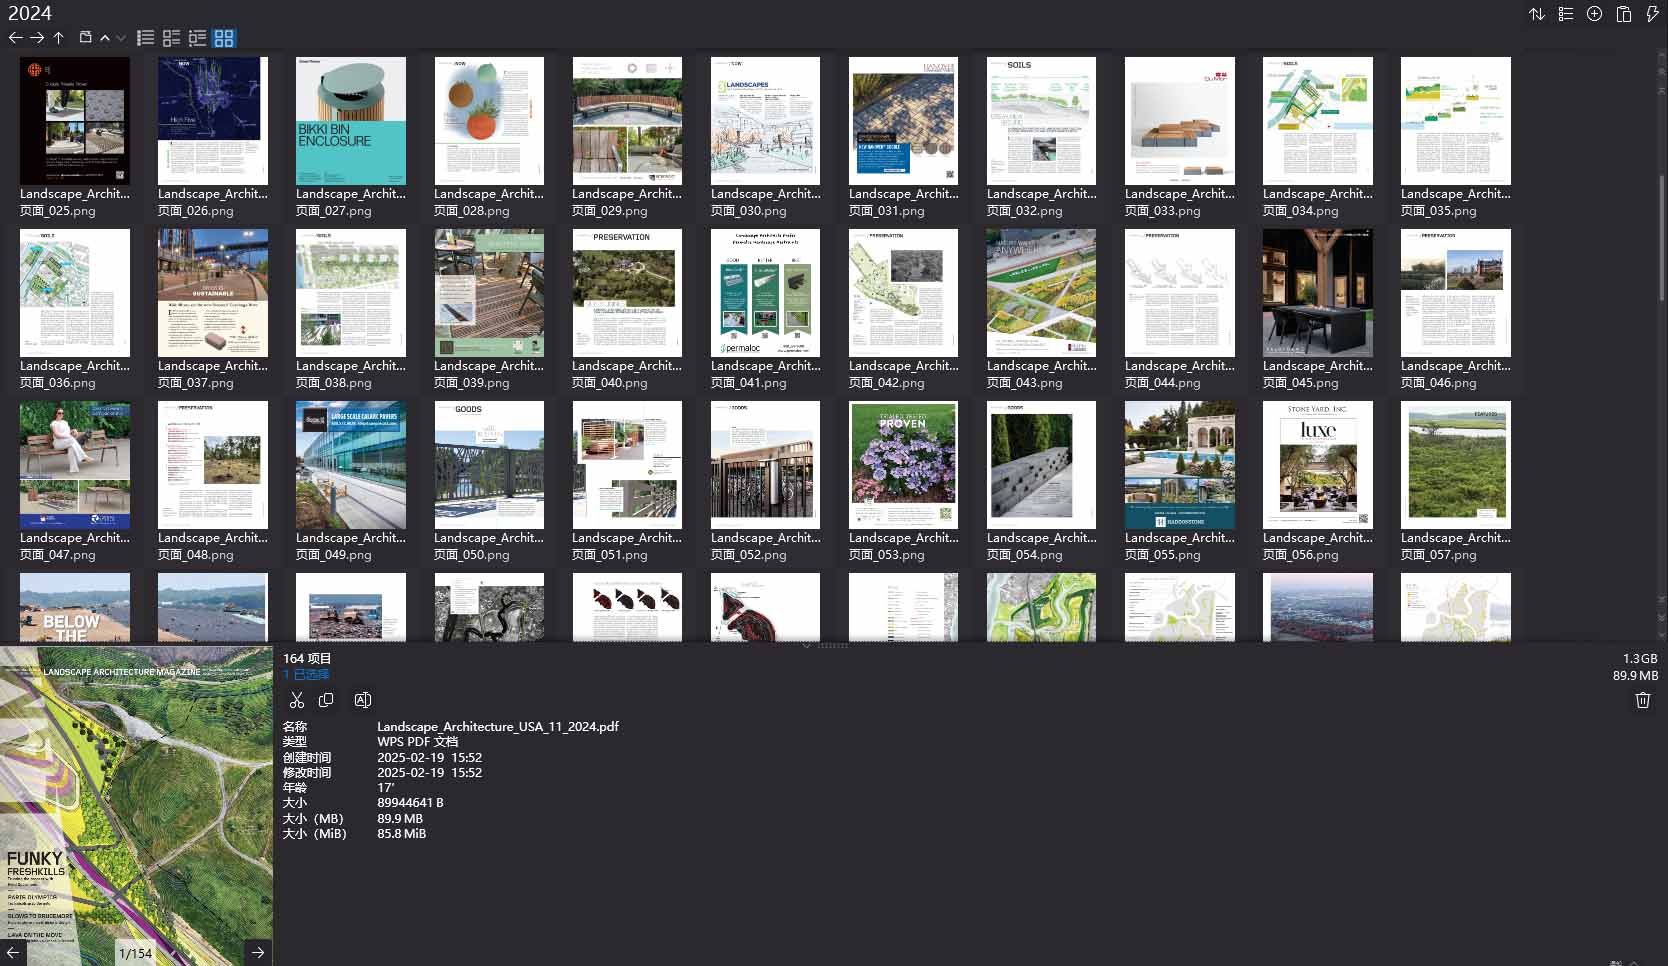Image resolution: width=1668 pixels, height=966 pixels.
Task: Expand the folder with the down chevron
Action: 121,38
